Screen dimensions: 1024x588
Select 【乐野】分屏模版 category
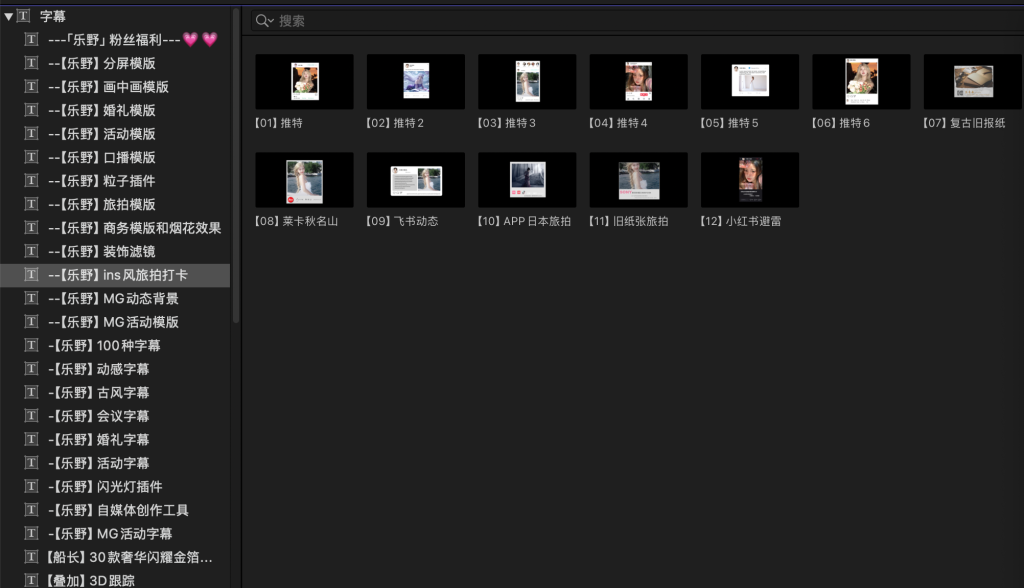point(115,63)
